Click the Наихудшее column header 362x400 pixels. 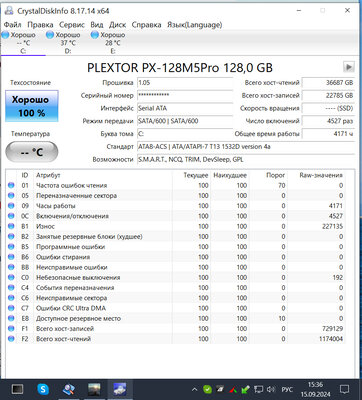[x=230, y=175]
